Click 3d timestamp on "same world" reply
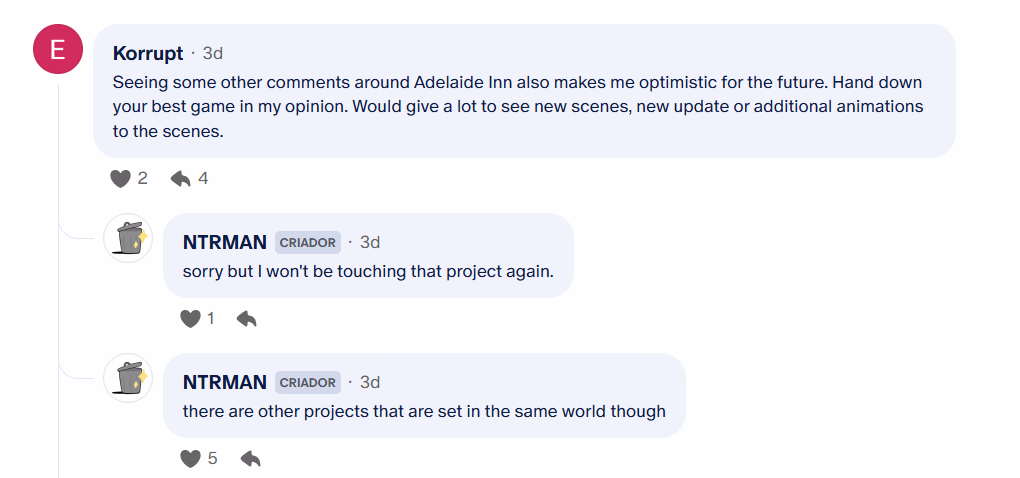Viewport: 1020px width, 478px height. pos(370,382)
